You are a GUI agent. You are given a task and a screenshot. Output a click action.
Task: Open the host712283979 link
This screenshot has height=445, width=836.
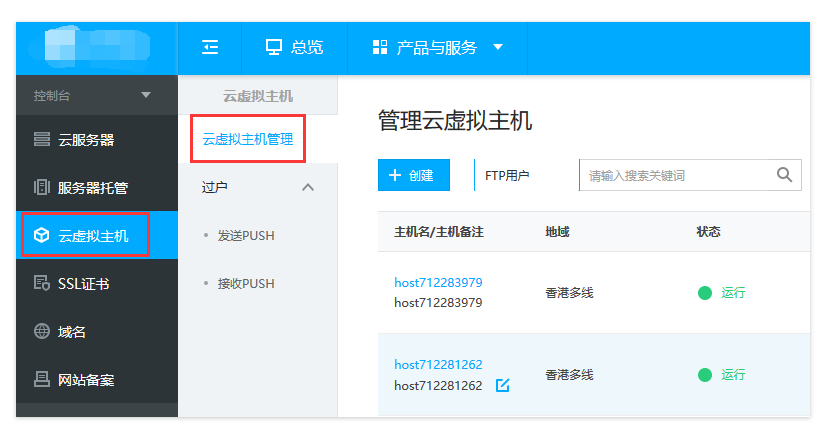coord(438,282)
